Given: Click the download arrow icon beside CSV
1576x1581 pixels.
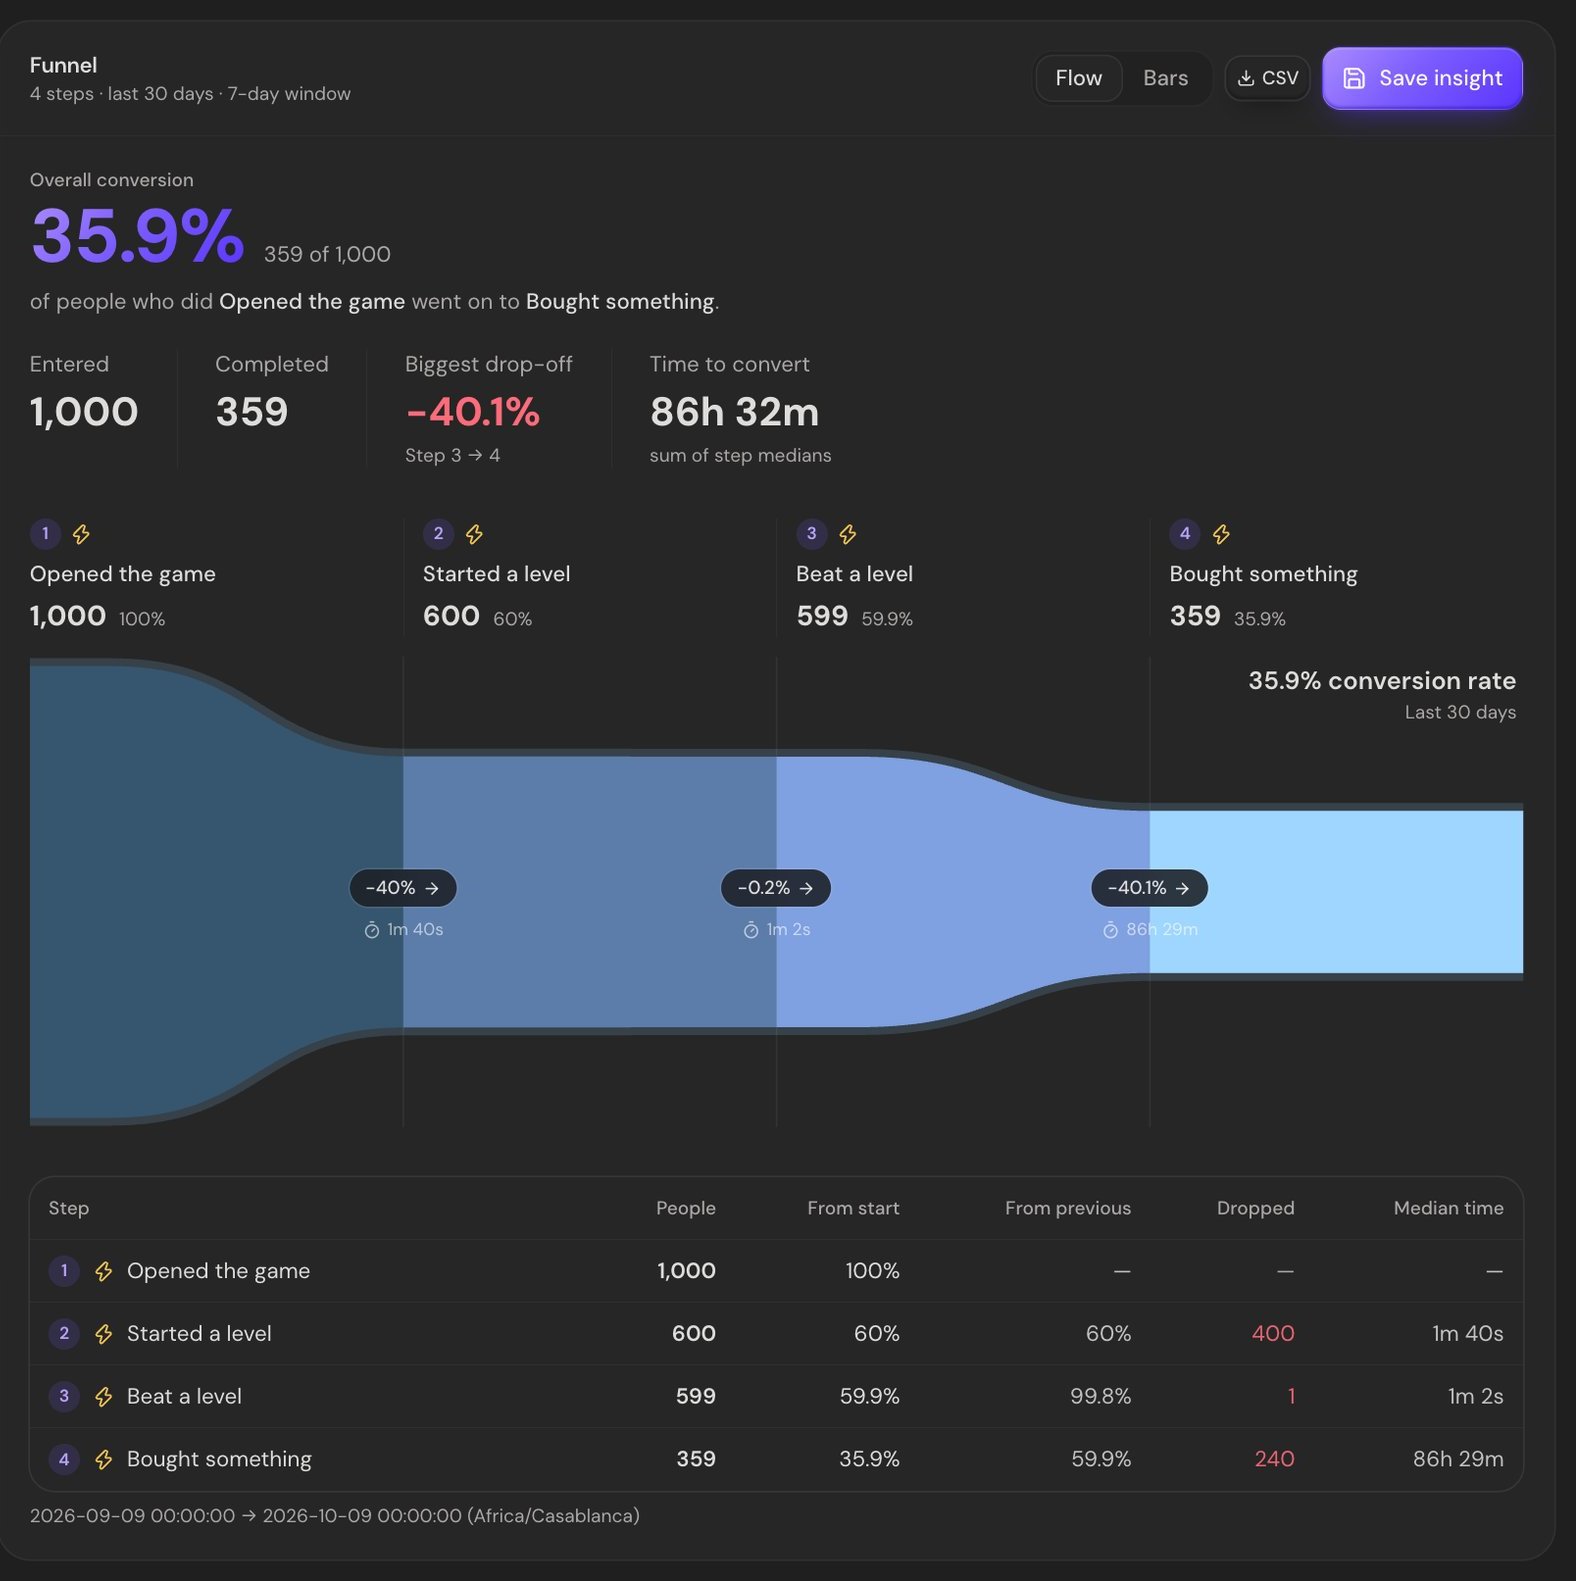Looking at the screenshot, I should 1245,78.
